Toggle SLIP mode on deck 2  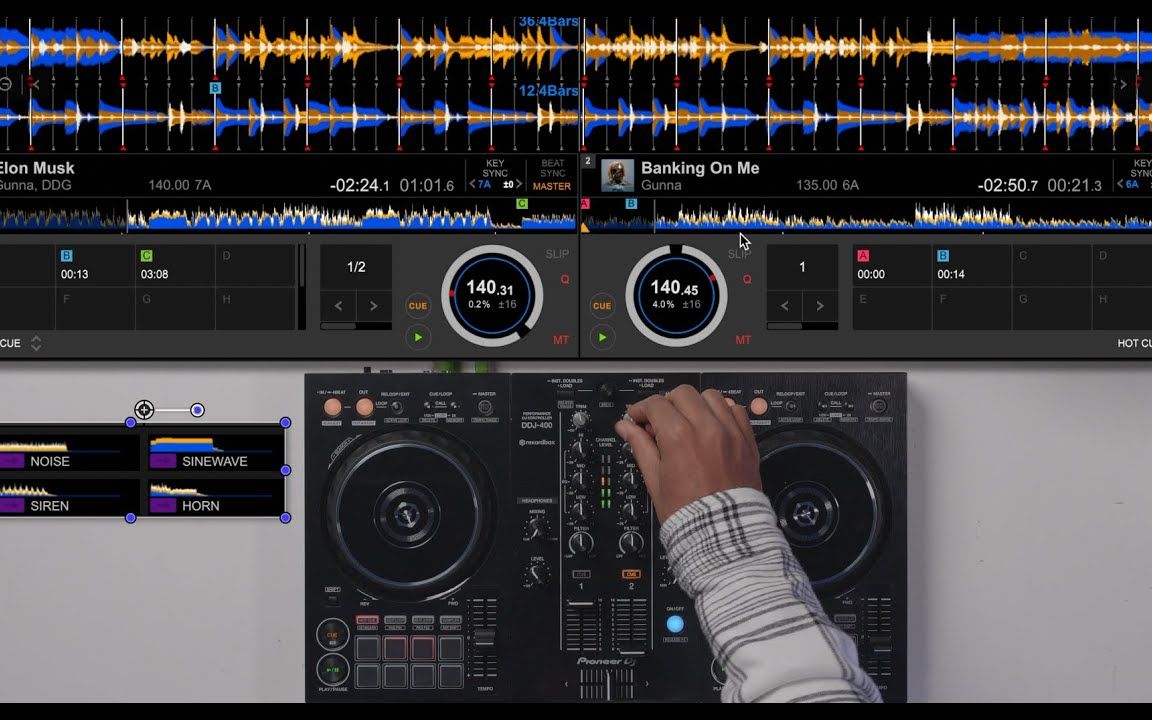click(x=738, y=254)
